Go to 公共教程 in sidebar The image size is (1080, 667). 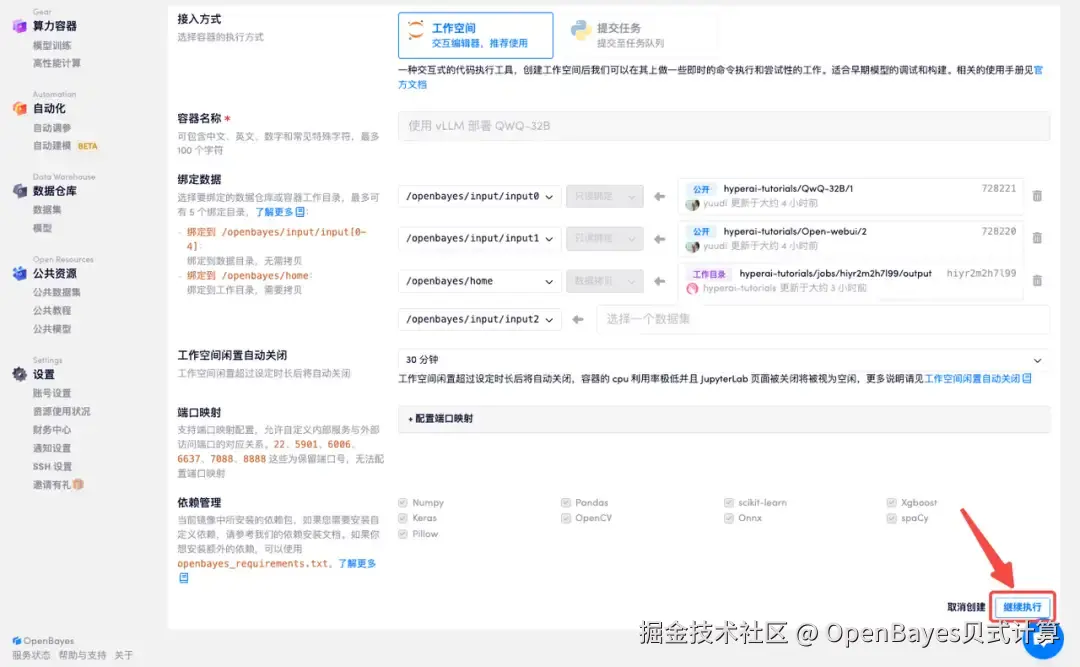(x=52, y=311)
